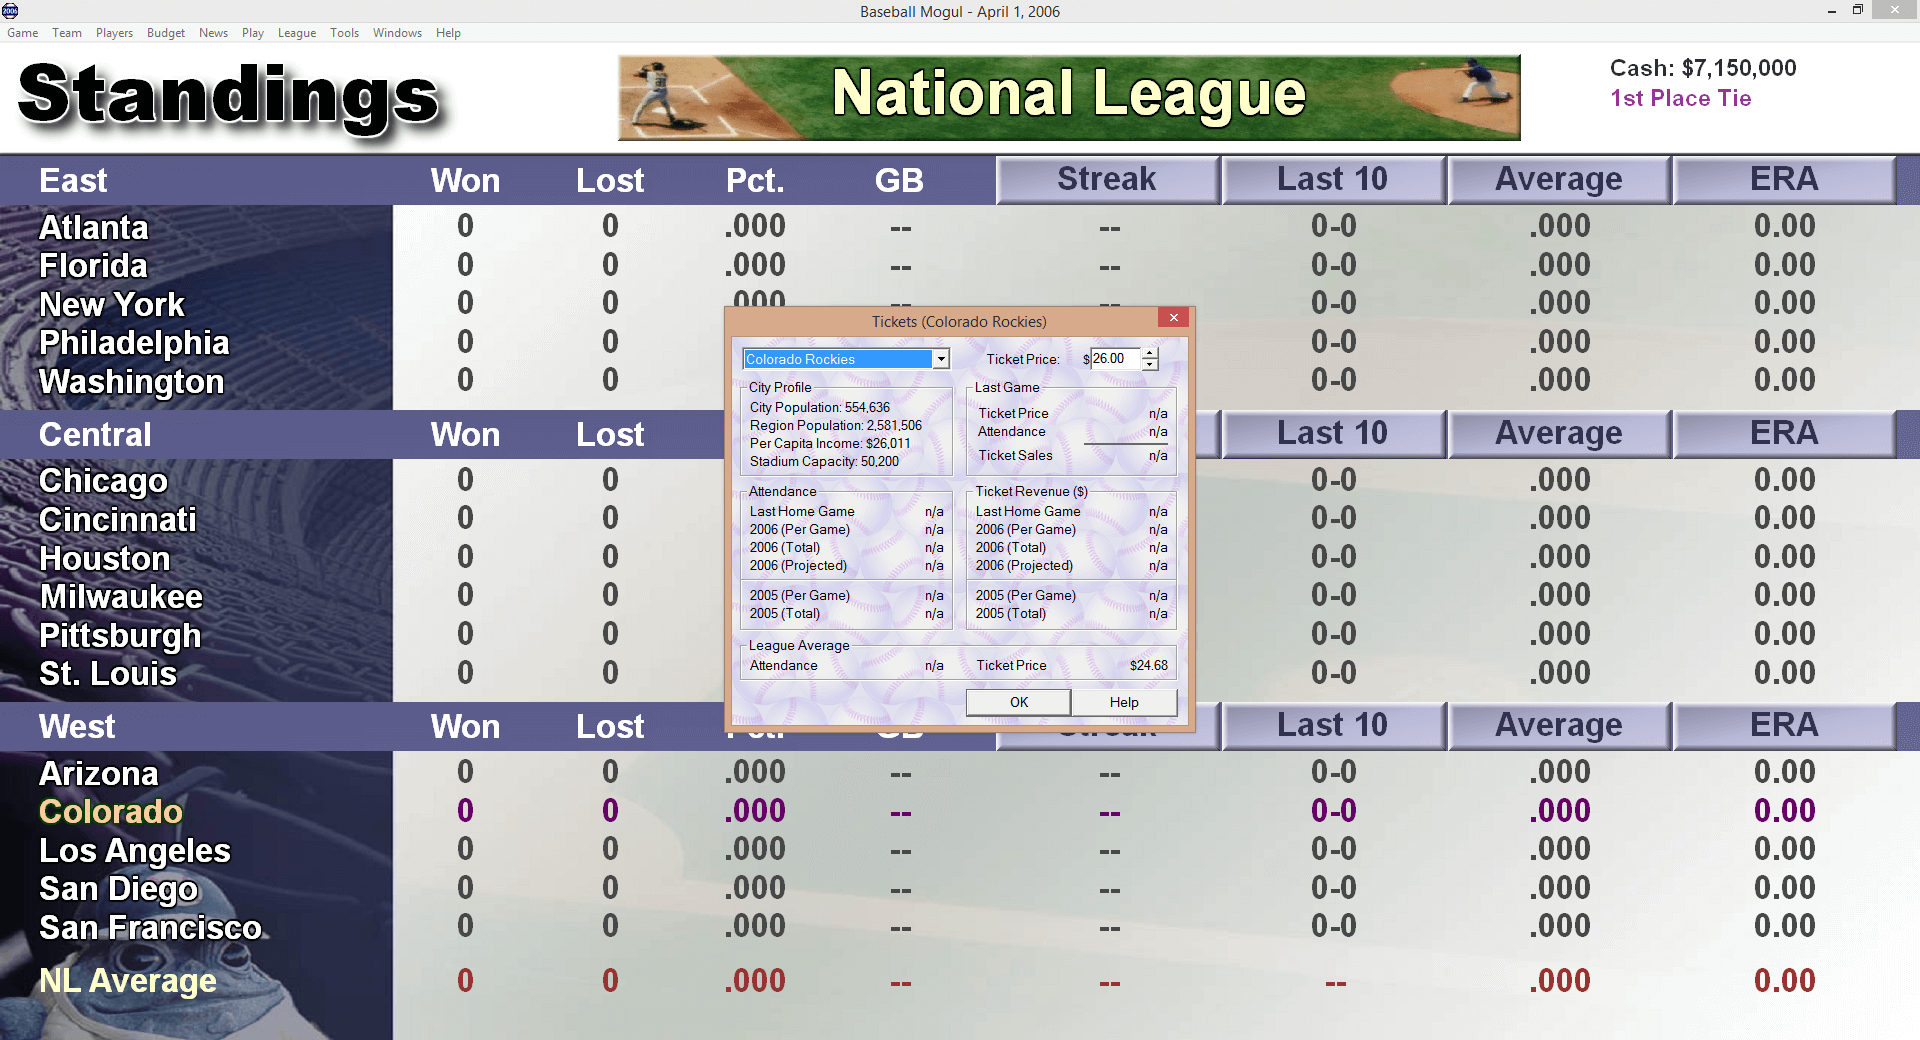Restore the Baseball Mogul window size

1858,10
